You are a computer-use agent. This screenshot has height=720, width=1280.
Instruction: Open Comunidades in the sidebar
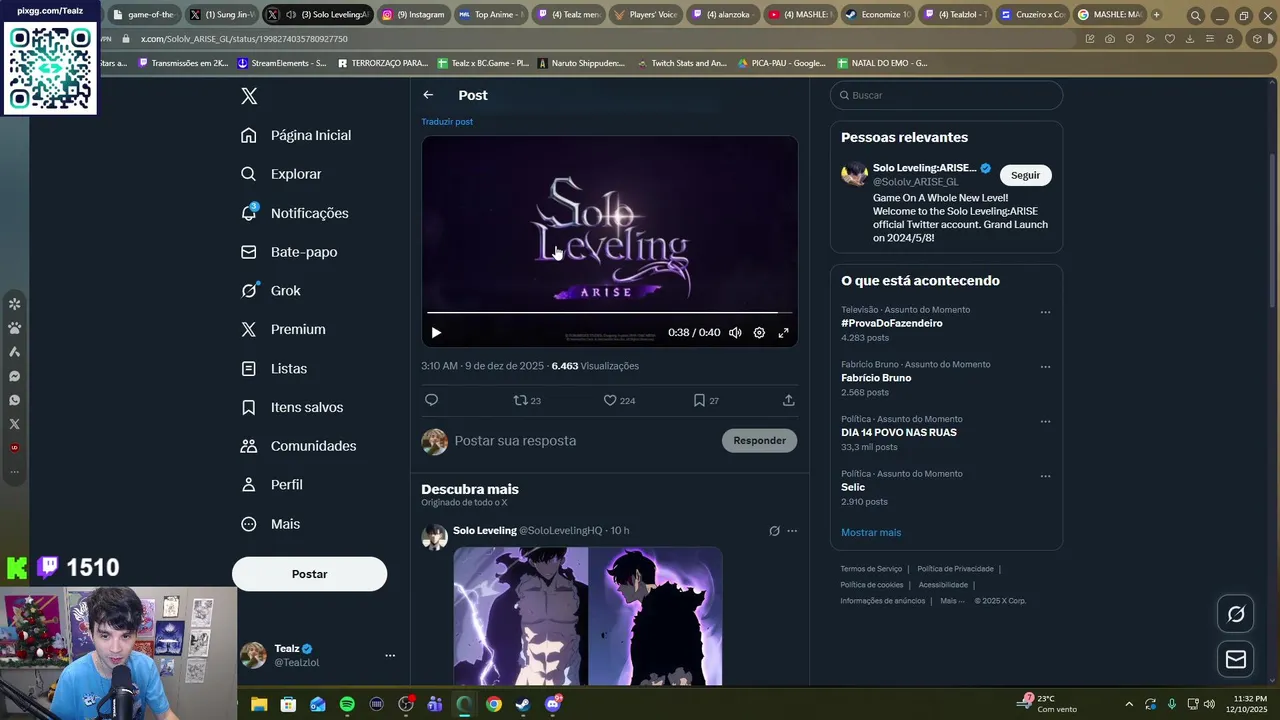pyautogui.click(x=298, y=446)
